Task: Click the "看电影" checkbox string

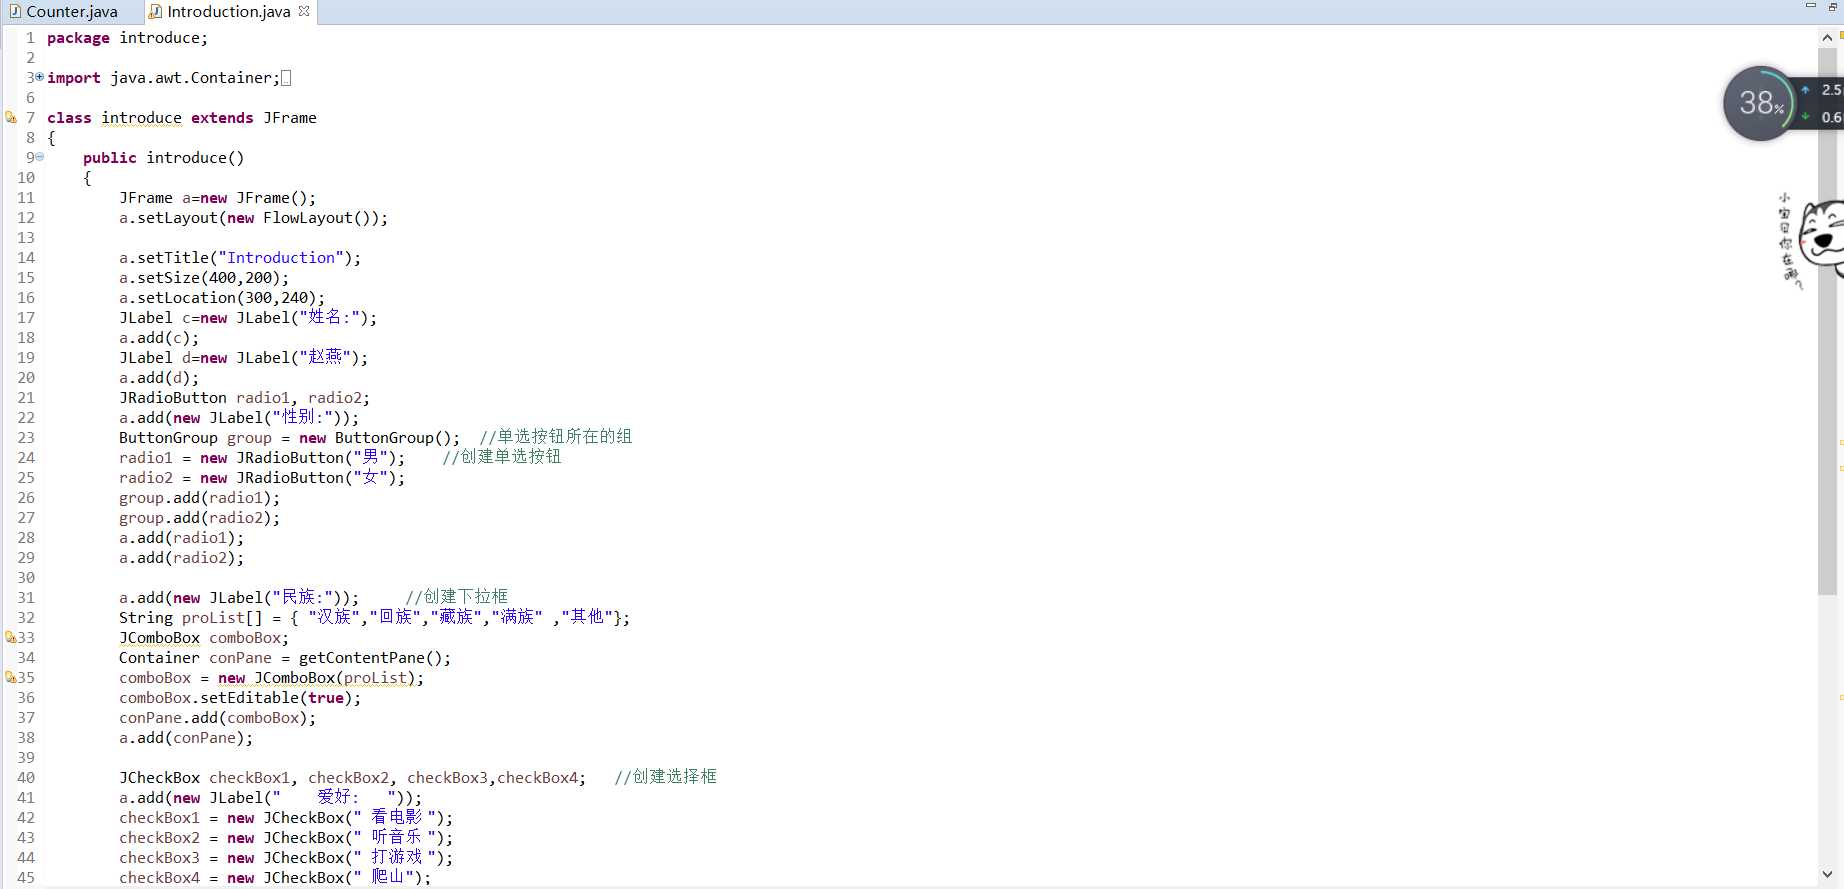Action: [393, 817]
